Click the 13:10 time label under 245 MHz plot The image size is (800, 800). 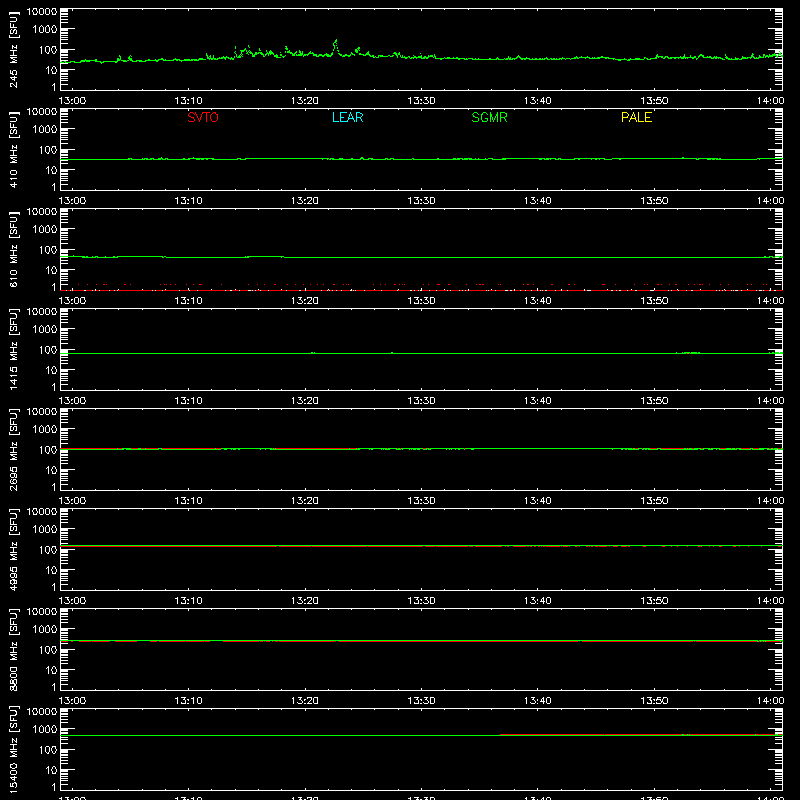188,101
